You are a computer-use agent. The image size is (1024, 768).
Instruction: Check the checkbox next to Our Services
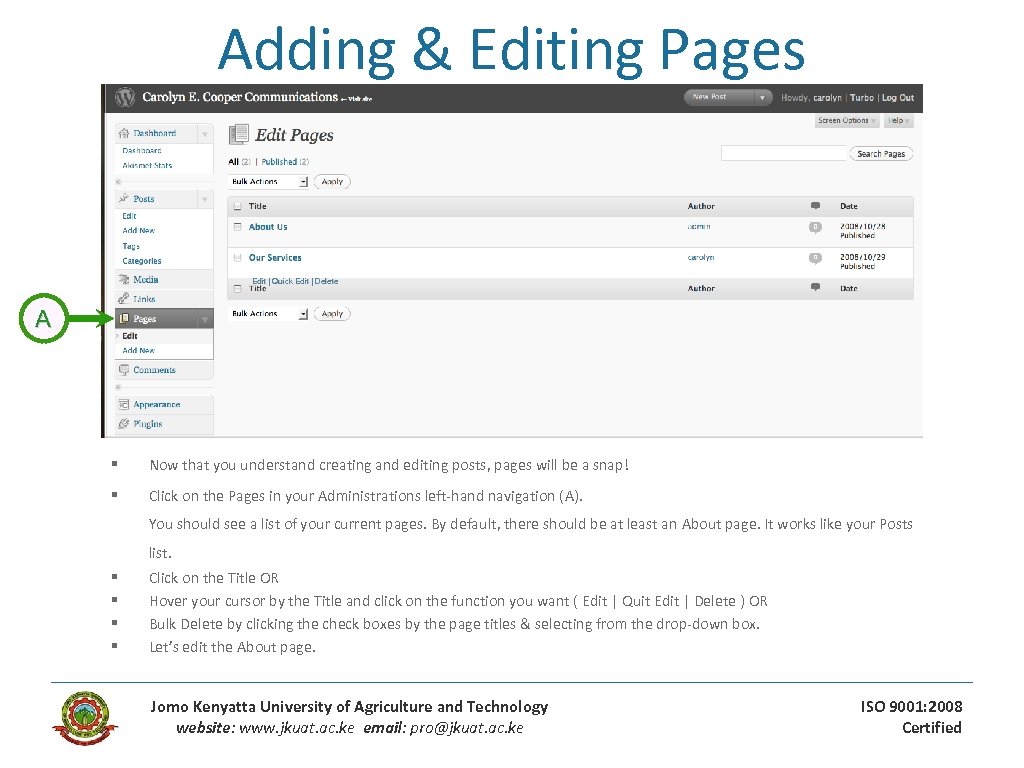pos(237,257)
